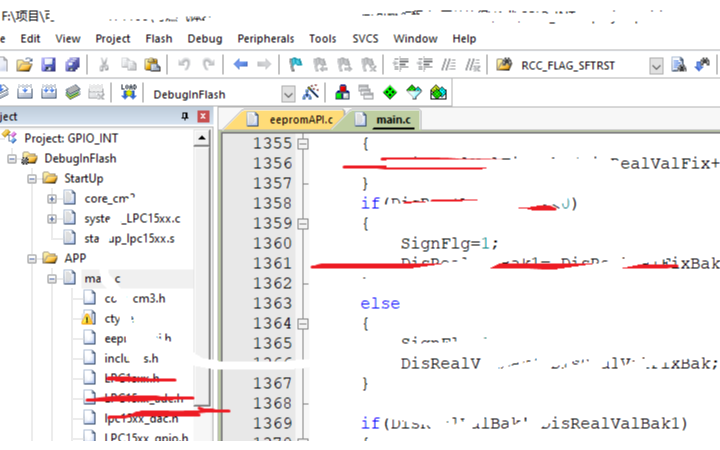The height and width of the screenshot is (450, 720).
Task: Collapse the StartUp group
Action: (32, 179)
